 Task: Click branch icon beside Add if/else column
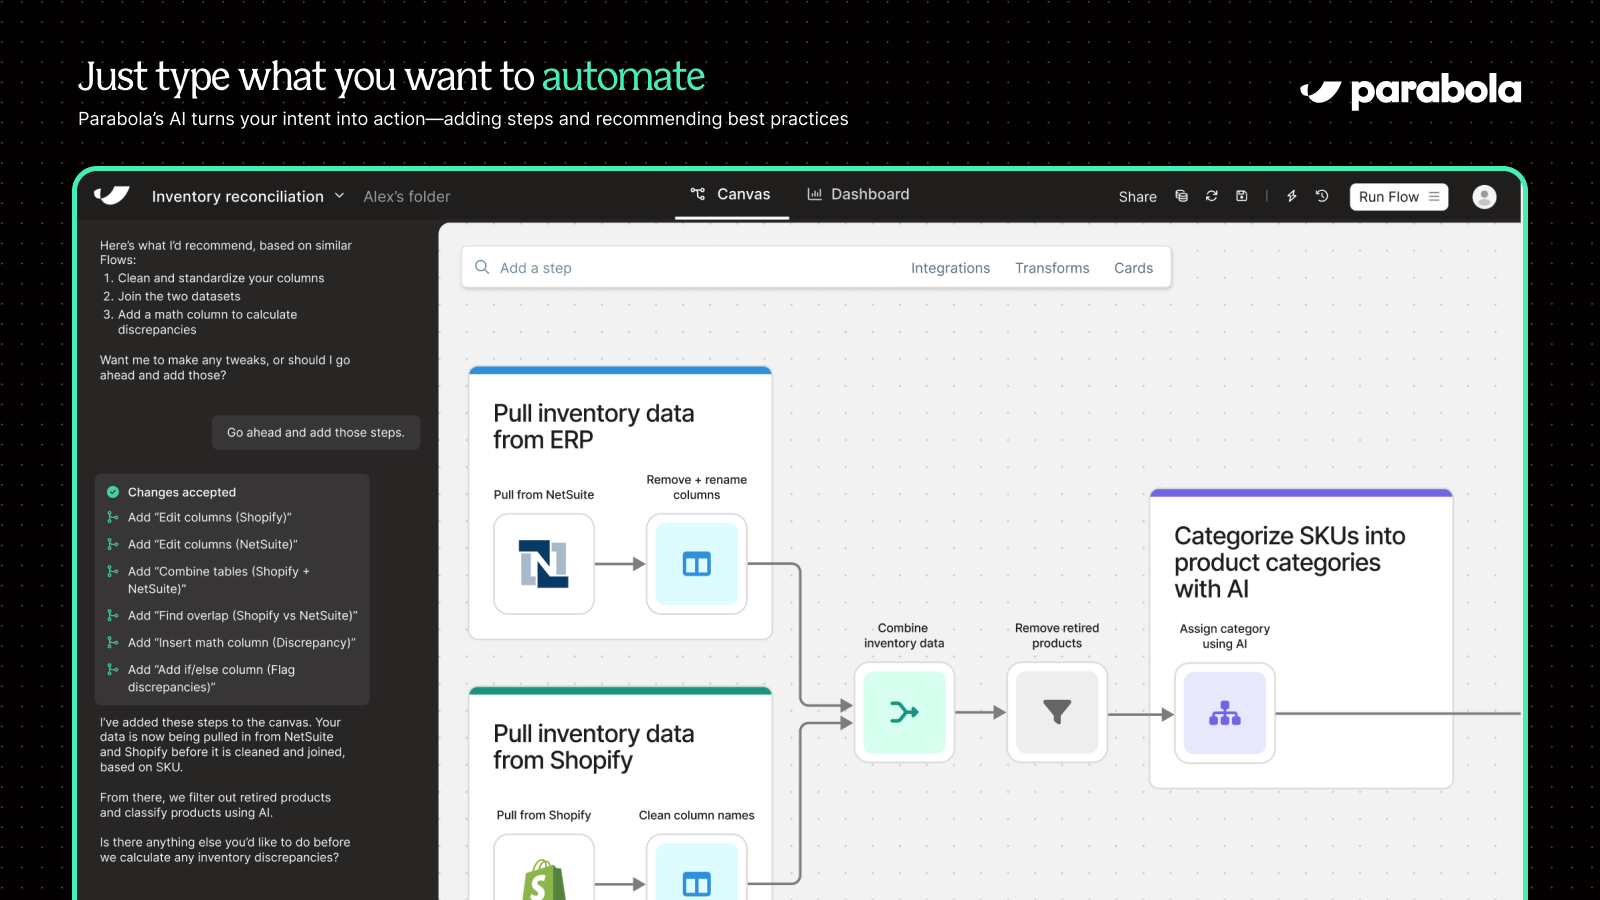(x=113, y=670)
